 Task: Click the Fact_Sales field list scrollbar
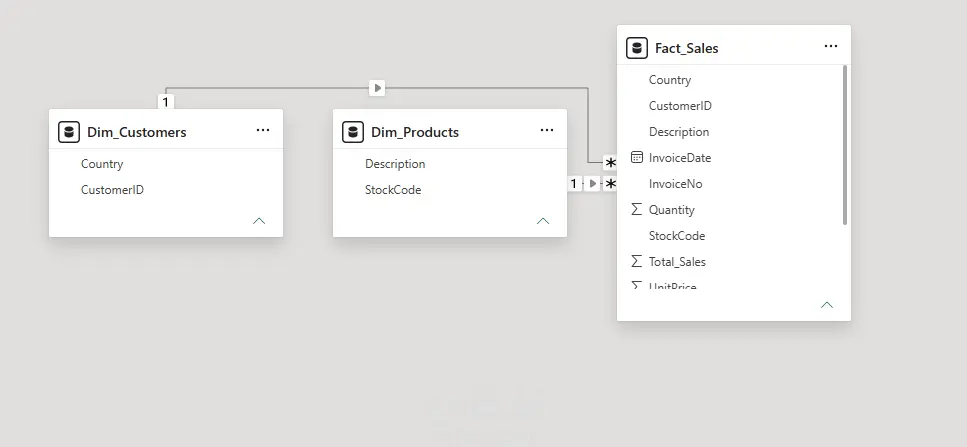click(x=845, y=145)
